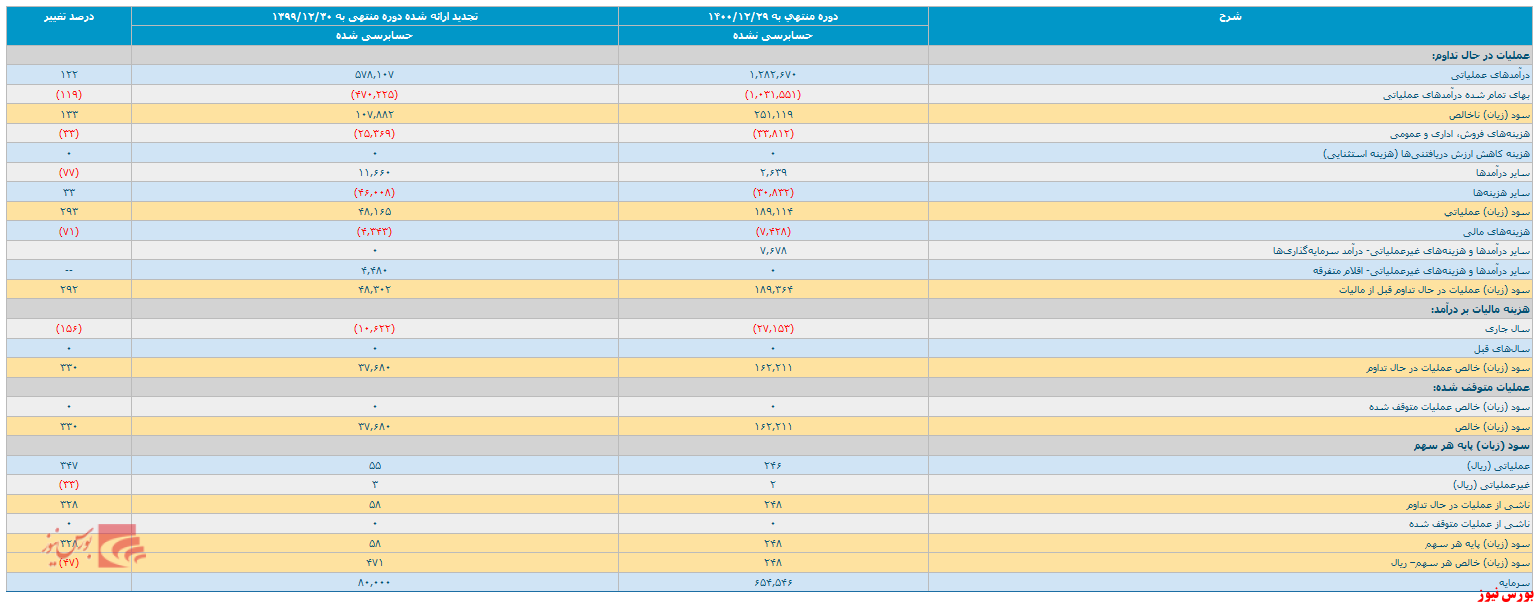1537x606 pixels.
Task: Click label 'هزینه‌های فروش، اداری و عمومی'
Action: tap(1461, 133)
